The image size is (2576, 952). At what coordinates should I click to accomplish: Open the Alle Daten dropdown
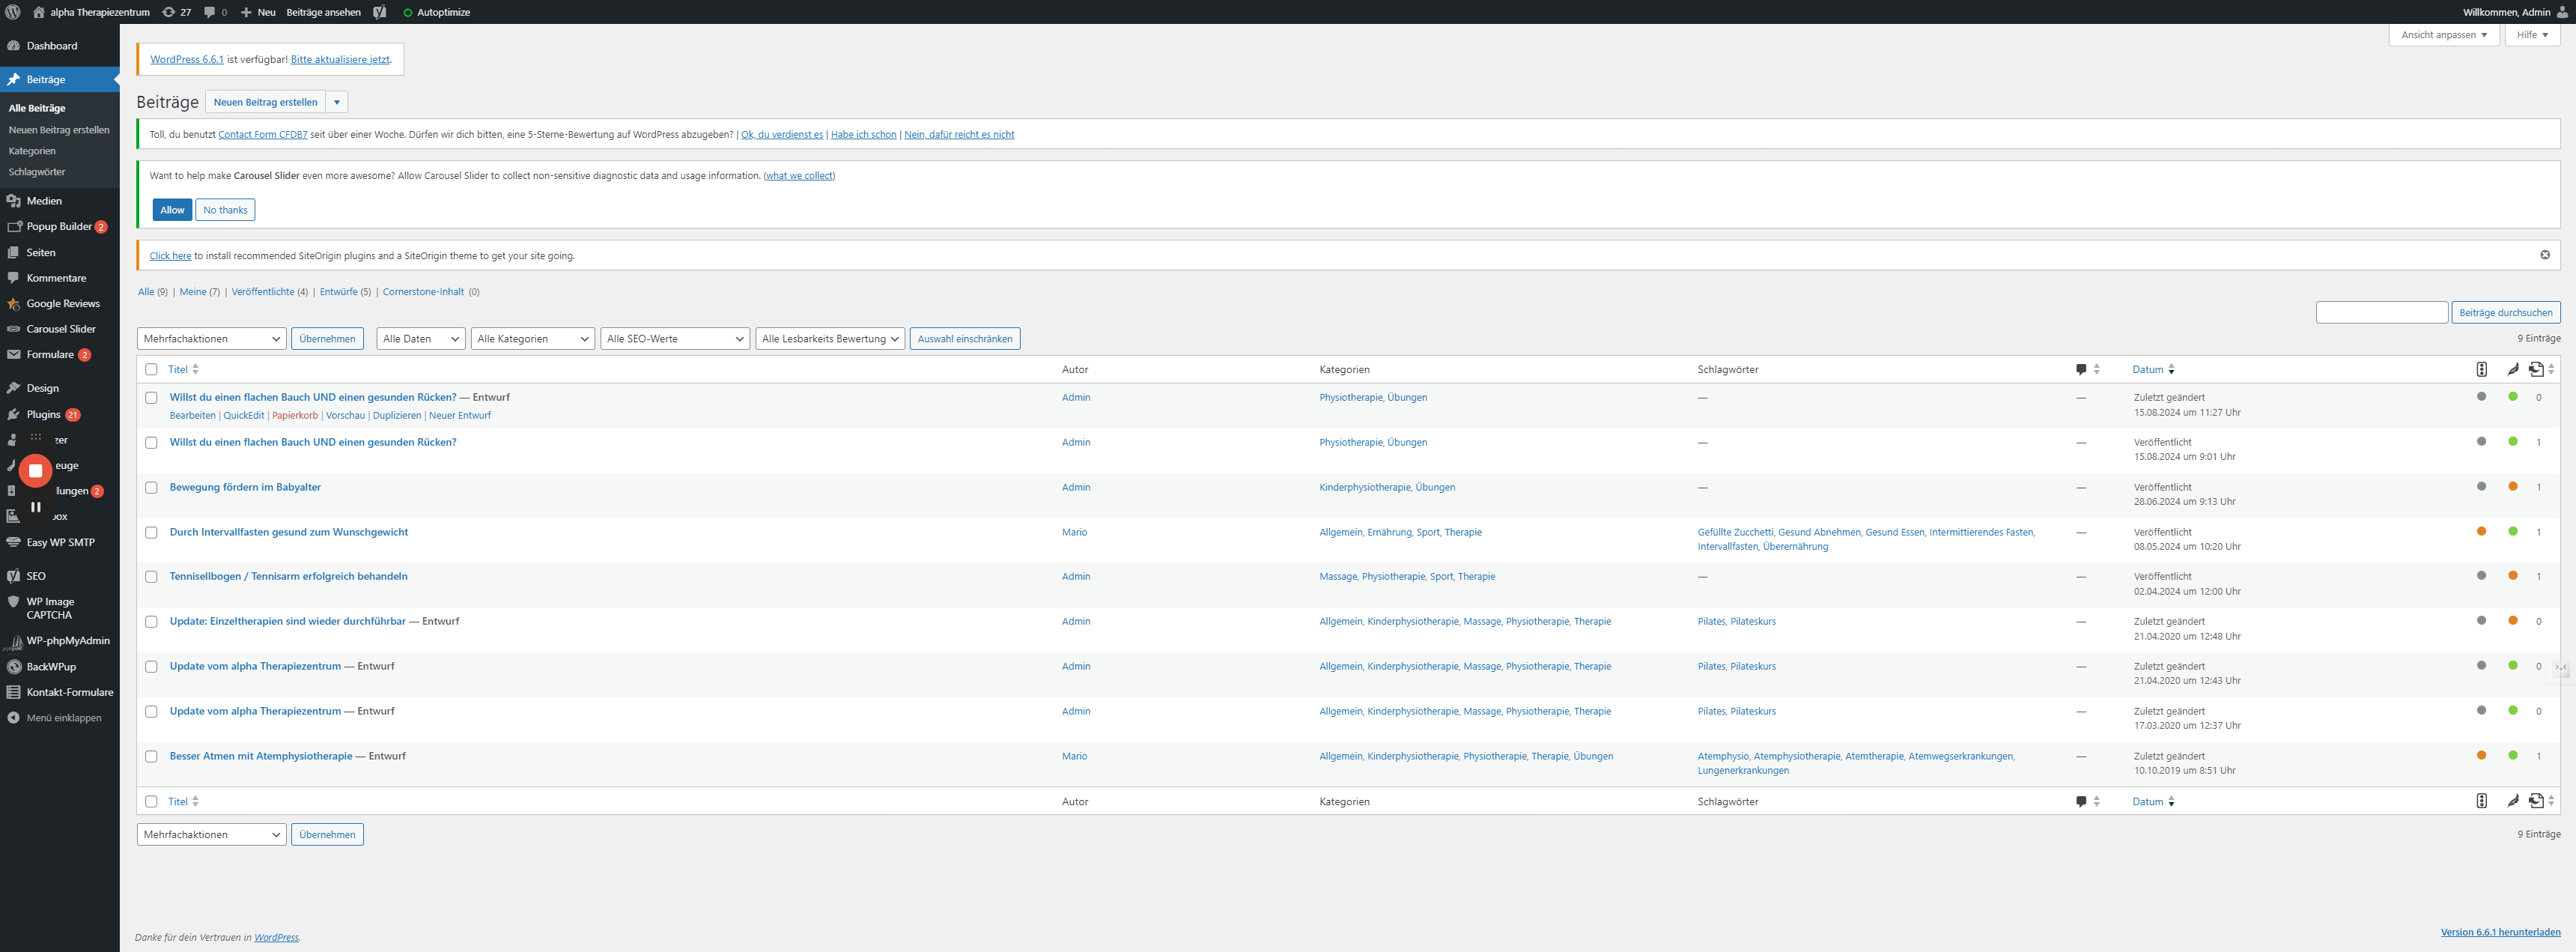[x=420, y=339]
